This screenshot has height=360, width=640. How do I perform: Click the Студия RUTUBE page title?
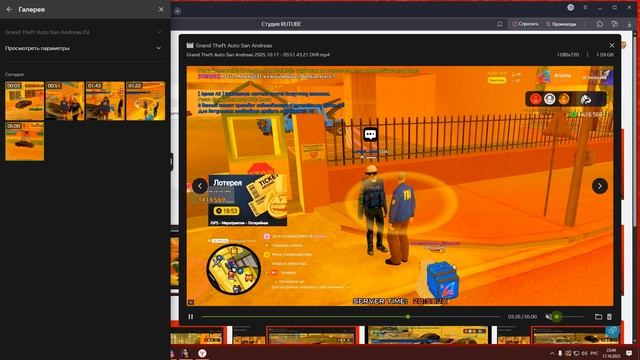tap(281, 24)
